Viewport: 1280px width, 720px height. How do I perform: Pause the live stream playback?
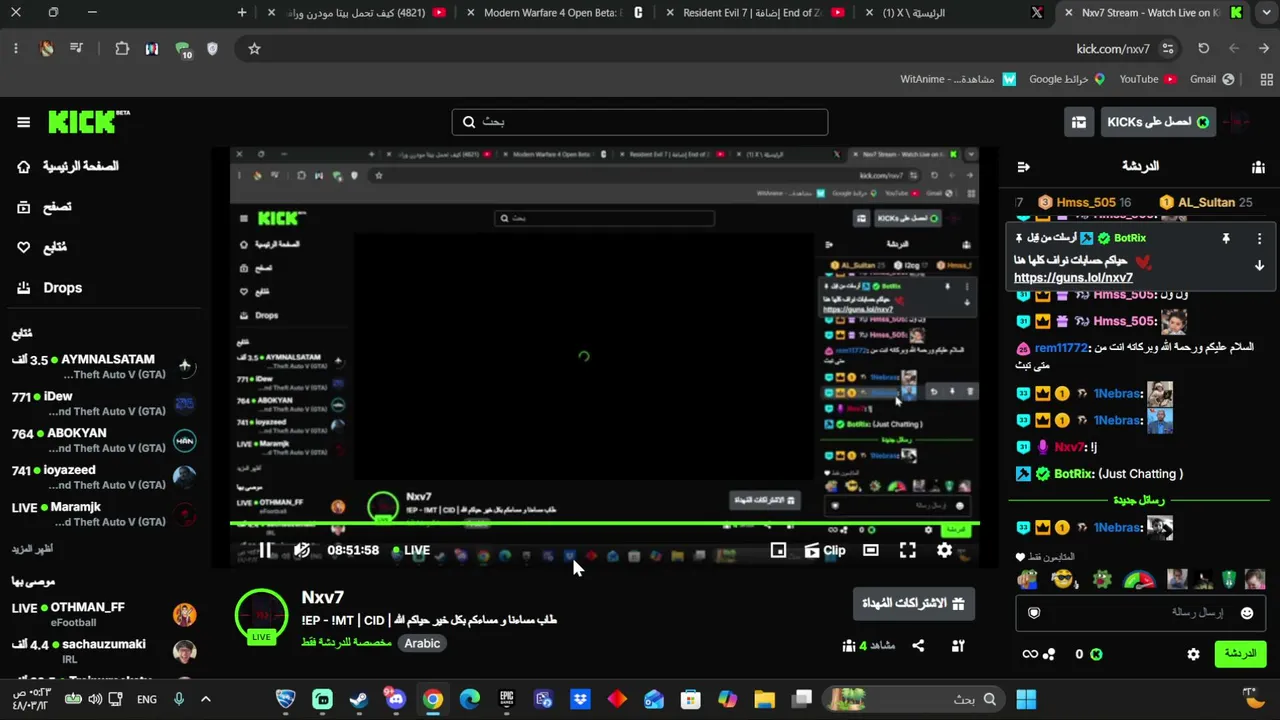coord(265,550)
